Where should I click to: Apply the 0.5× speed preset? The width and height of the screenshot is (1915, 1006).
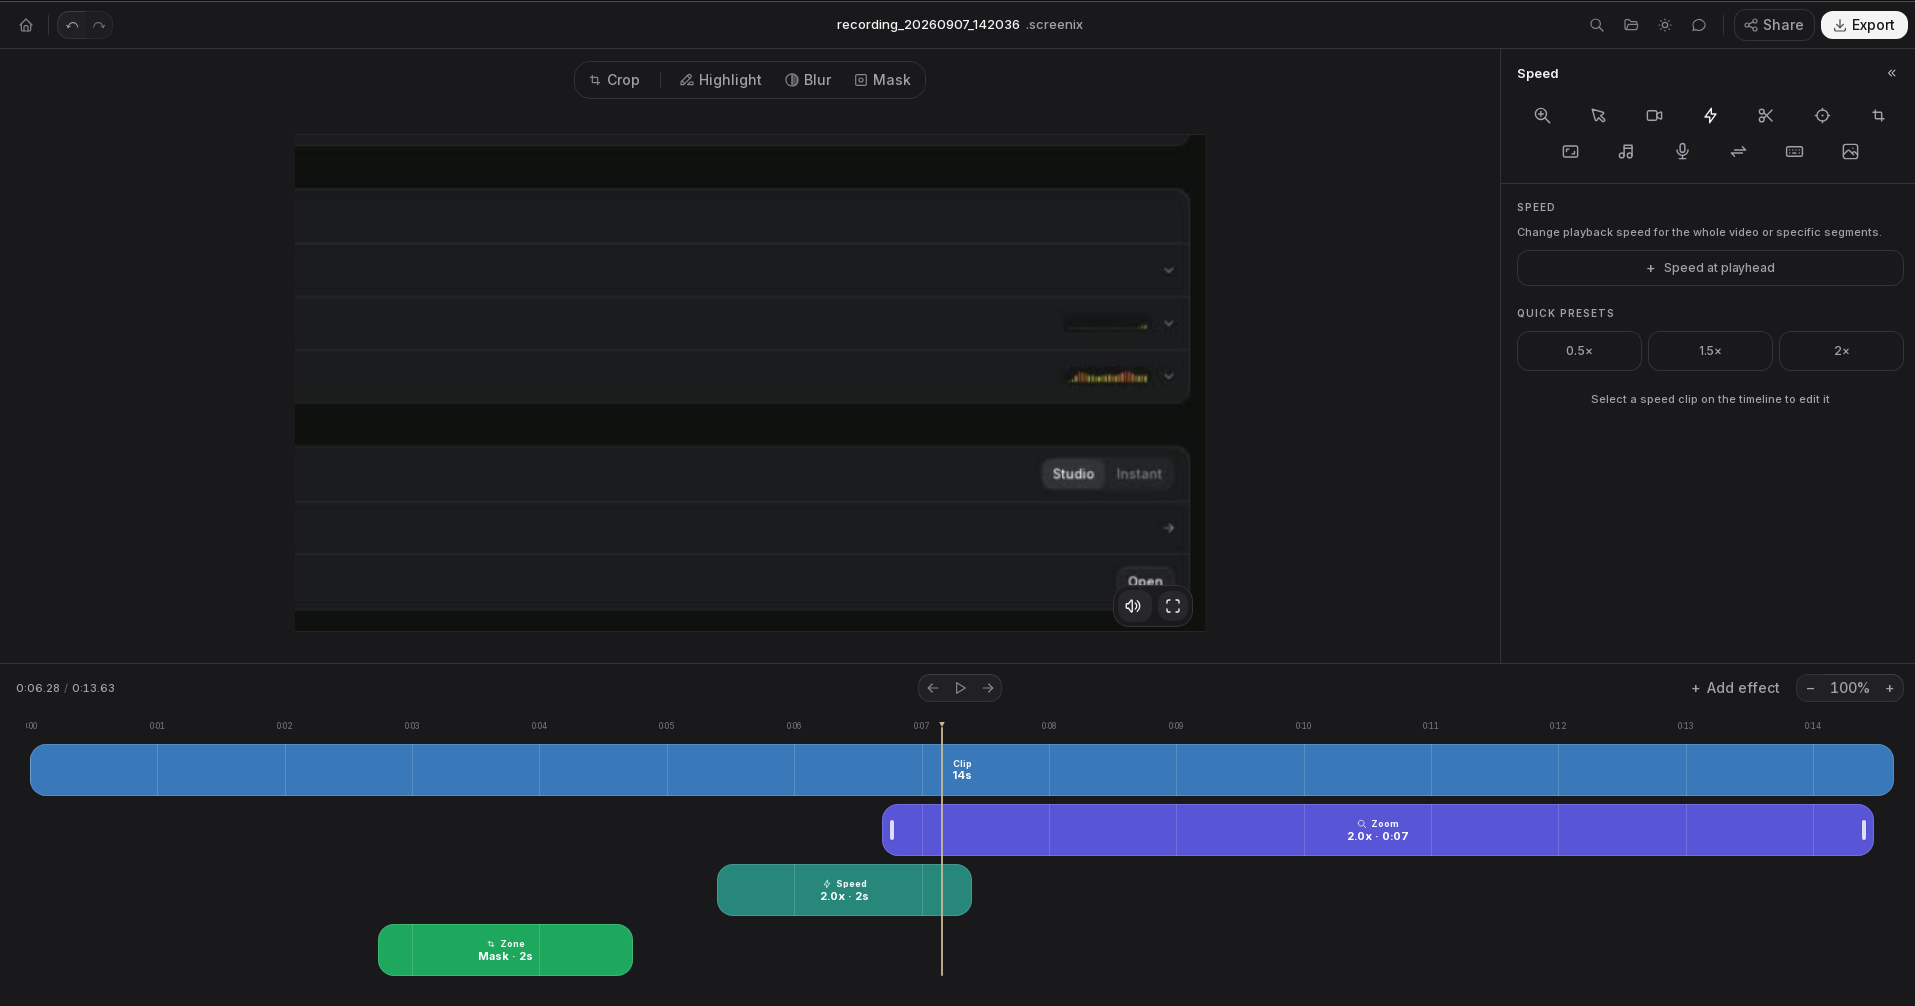click(1579, 351)
